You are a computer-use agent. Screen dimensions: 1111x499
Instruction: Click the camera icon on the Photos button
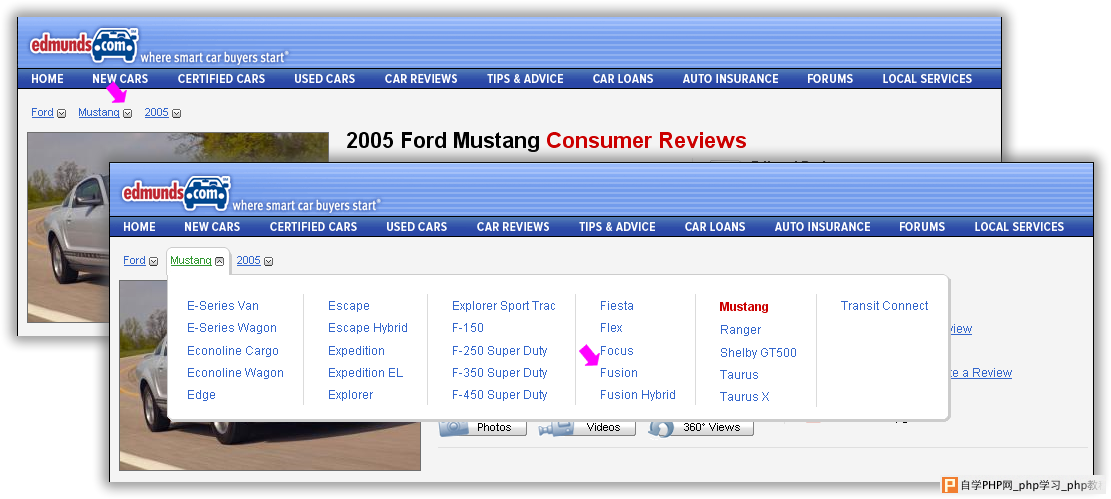(455, 427)
